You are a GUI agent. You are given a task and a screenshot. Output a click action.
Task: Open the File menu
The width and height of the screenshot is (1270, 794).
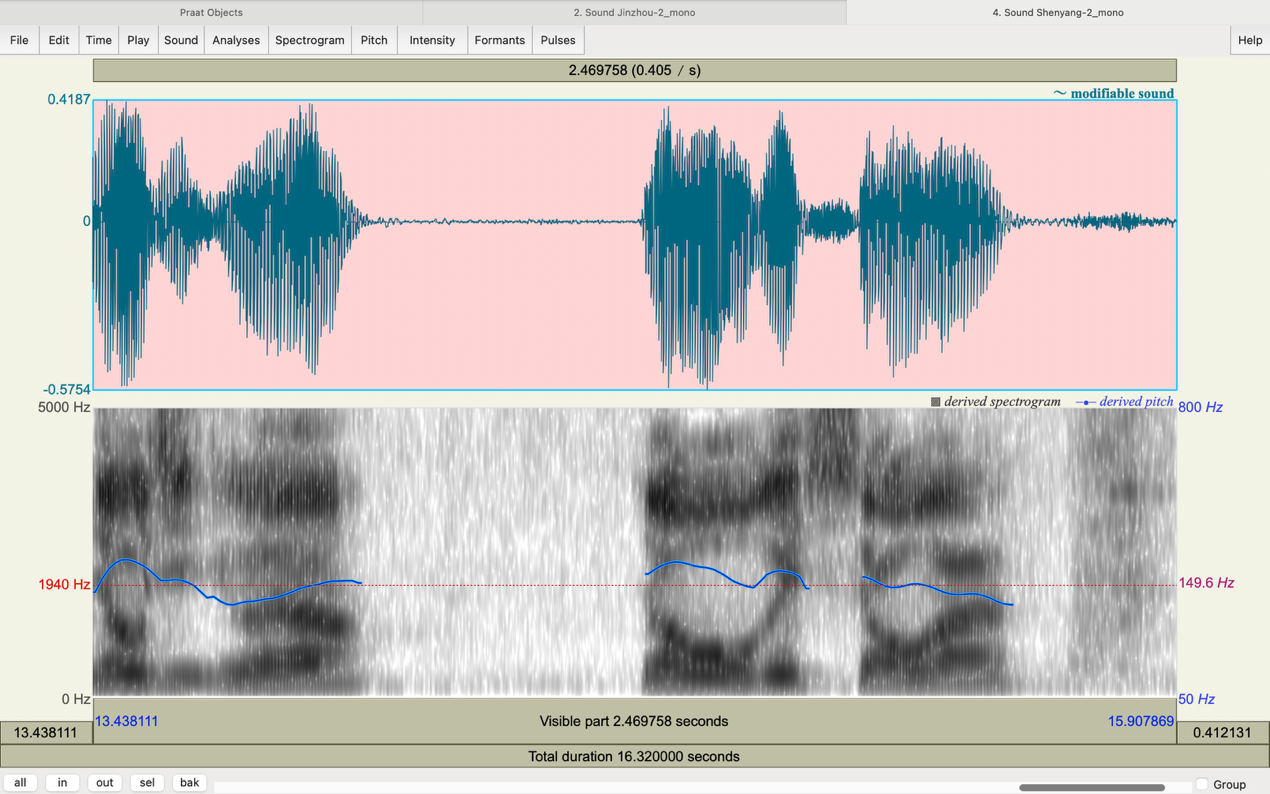pyautogui.click(x=19, y=40)
